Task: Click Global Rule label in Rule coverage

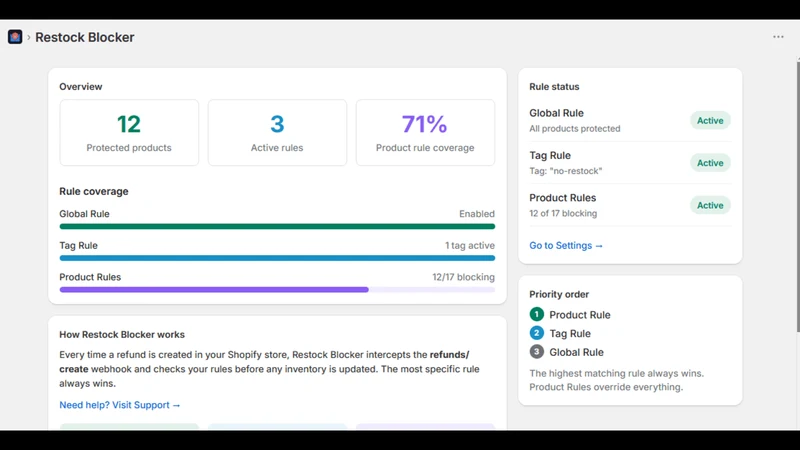Action: coord(84,214)
